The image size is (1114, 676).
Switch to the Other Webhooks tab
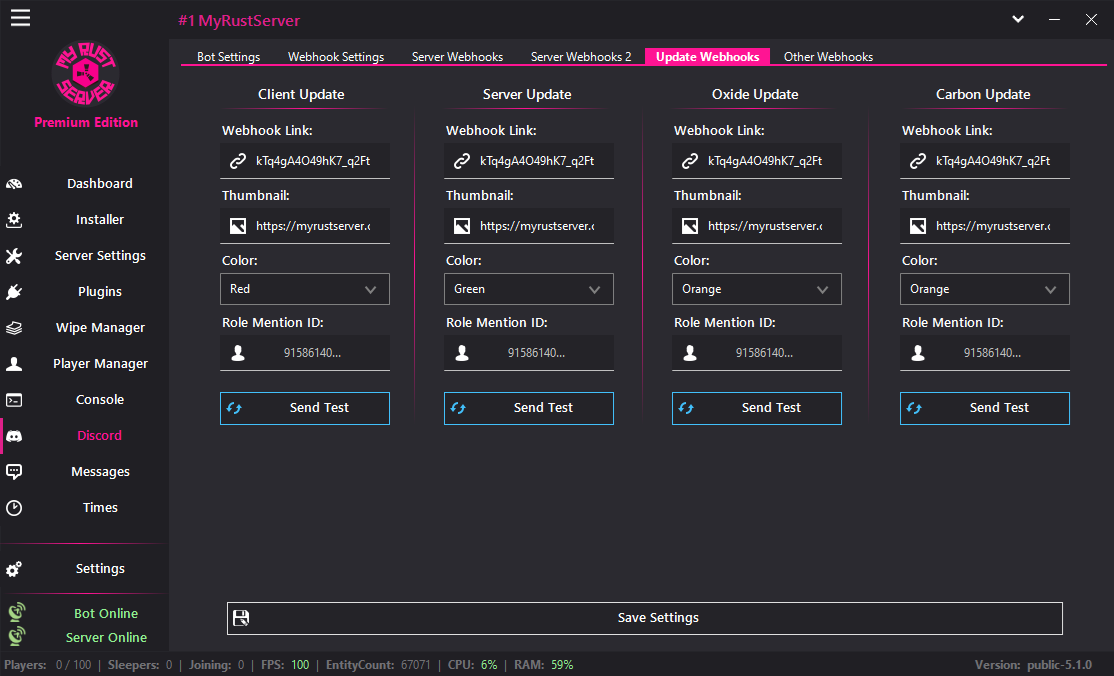828,57
